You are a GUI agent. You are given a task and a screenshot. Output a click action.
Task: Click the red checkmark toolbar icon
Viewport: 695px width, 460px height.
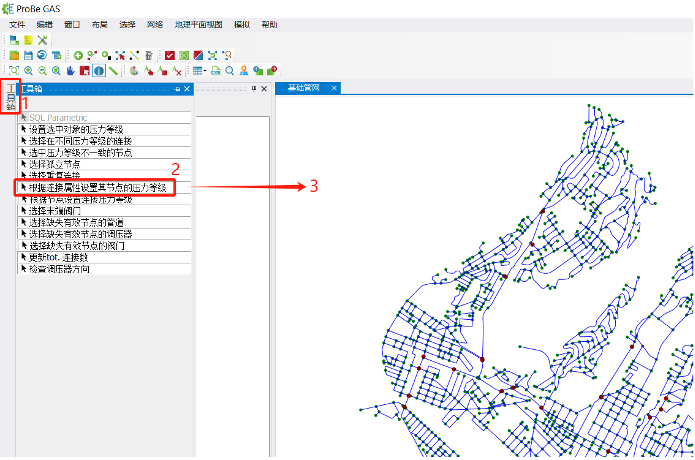tap(170, 55)
